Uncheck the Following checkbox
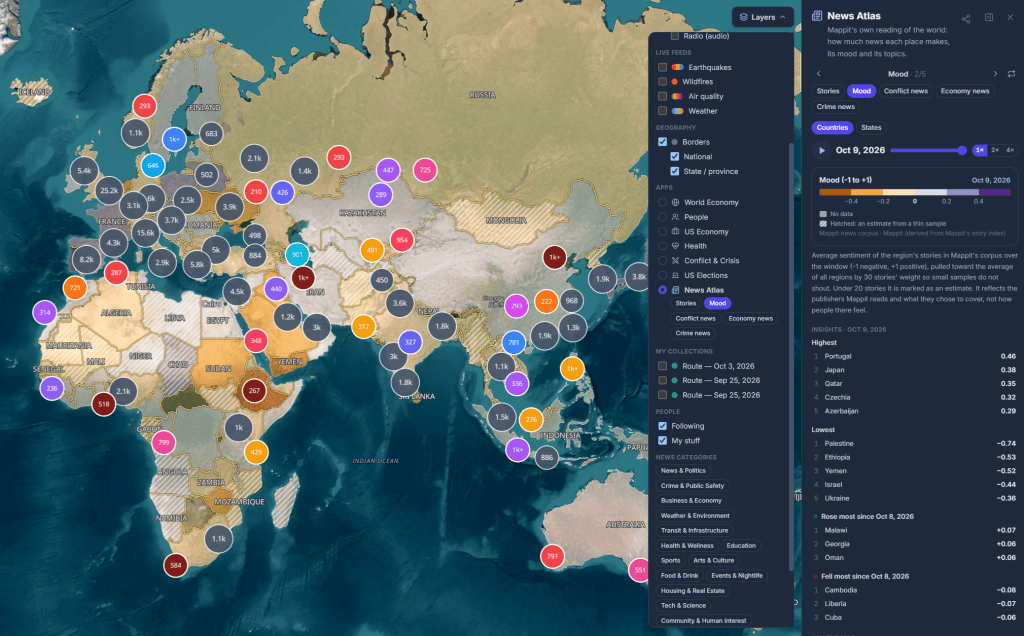Image resolution: width=1024 pixels, height=636 pixels. pyautogui.click(x=662, y=426)
